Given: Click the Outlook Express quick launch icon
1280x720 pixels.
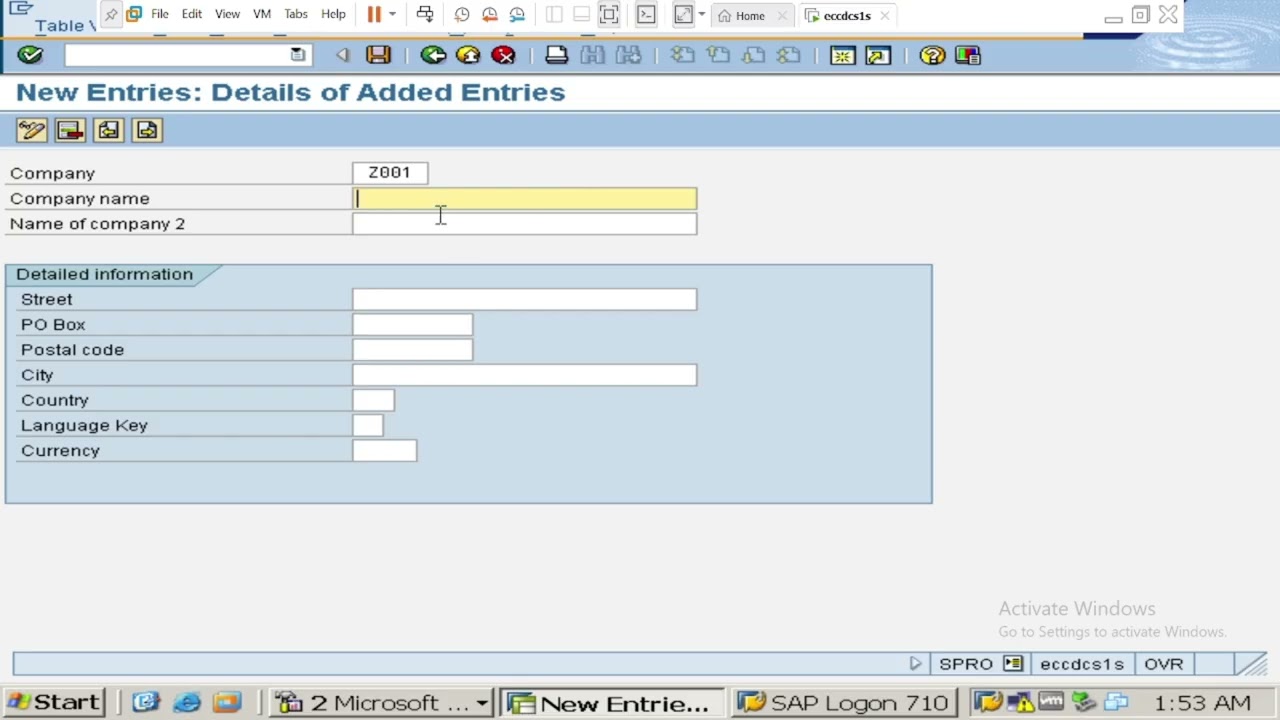Looking at the screenshot, I should [146, 703].
